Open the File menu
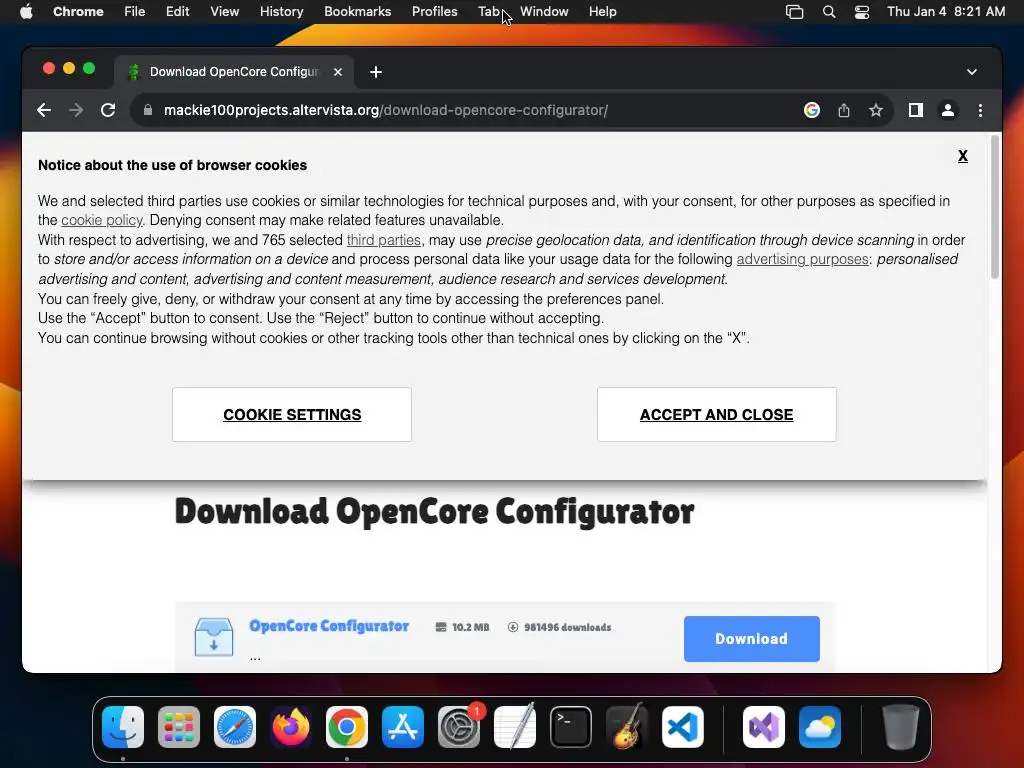The height and width of the screenshot is (768, 1024). pyautogui.click(x=135, y=12)
